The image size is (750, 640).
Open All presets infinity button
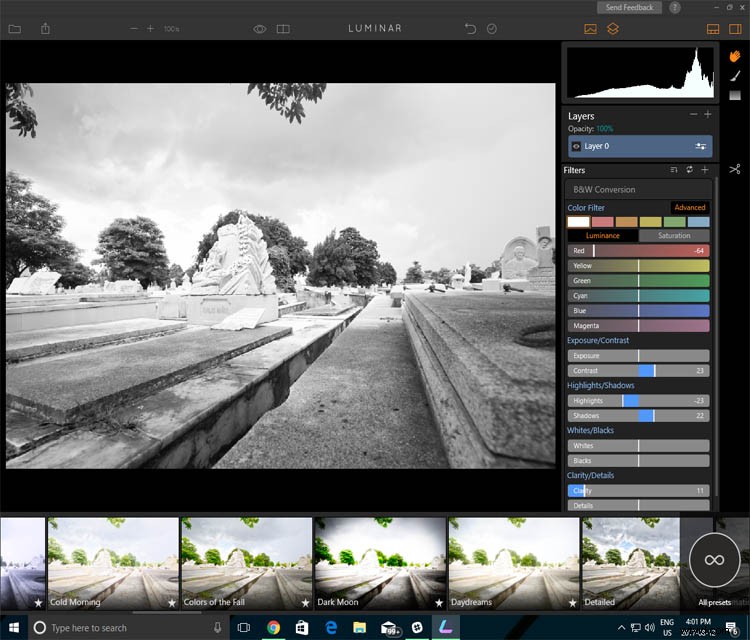(714, 560)
